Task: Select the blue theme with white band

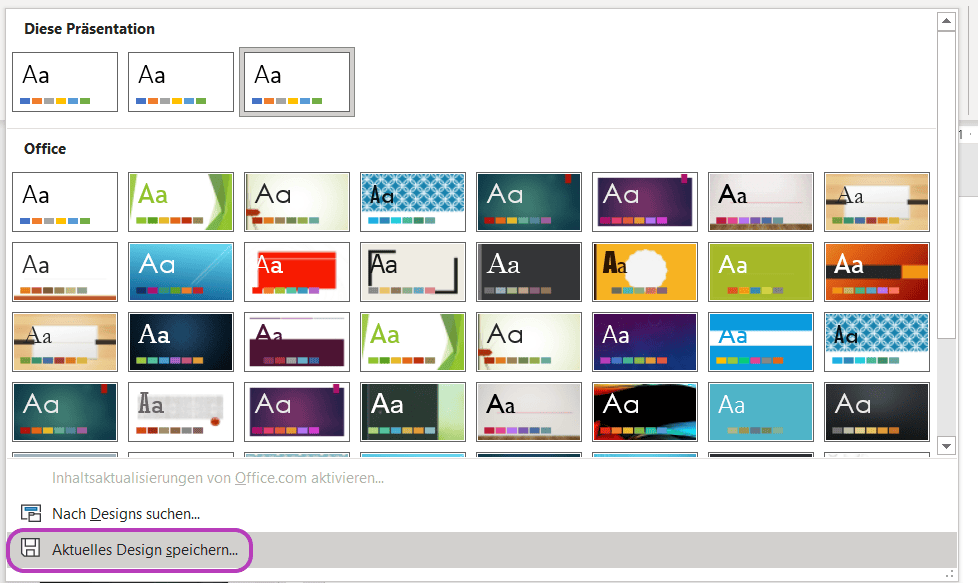Action: pos(761,342)
